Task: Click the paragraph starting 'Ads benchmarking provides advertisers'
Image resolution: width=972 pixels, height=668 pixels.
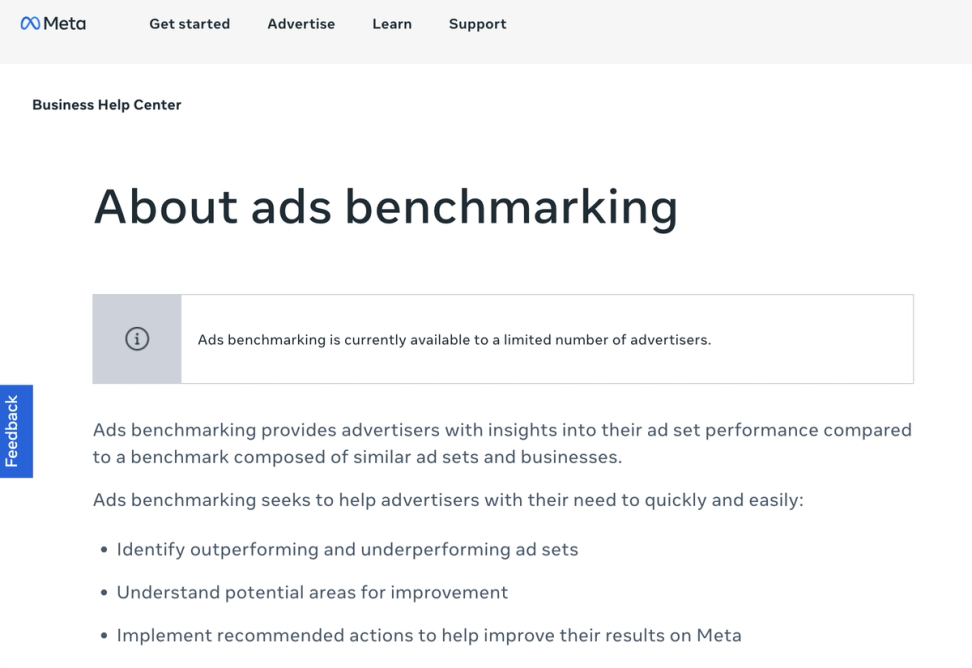Action: point(502,443)
